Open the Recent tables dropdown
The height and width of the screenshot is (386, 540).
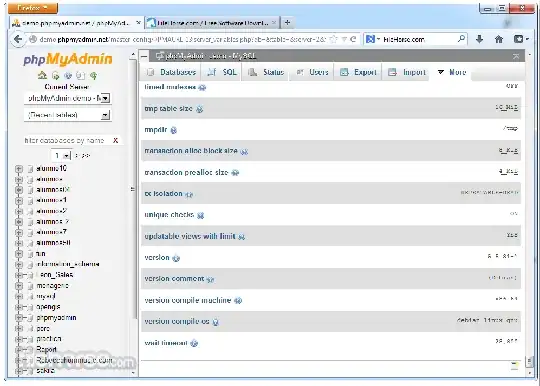(x=67, y=115)
